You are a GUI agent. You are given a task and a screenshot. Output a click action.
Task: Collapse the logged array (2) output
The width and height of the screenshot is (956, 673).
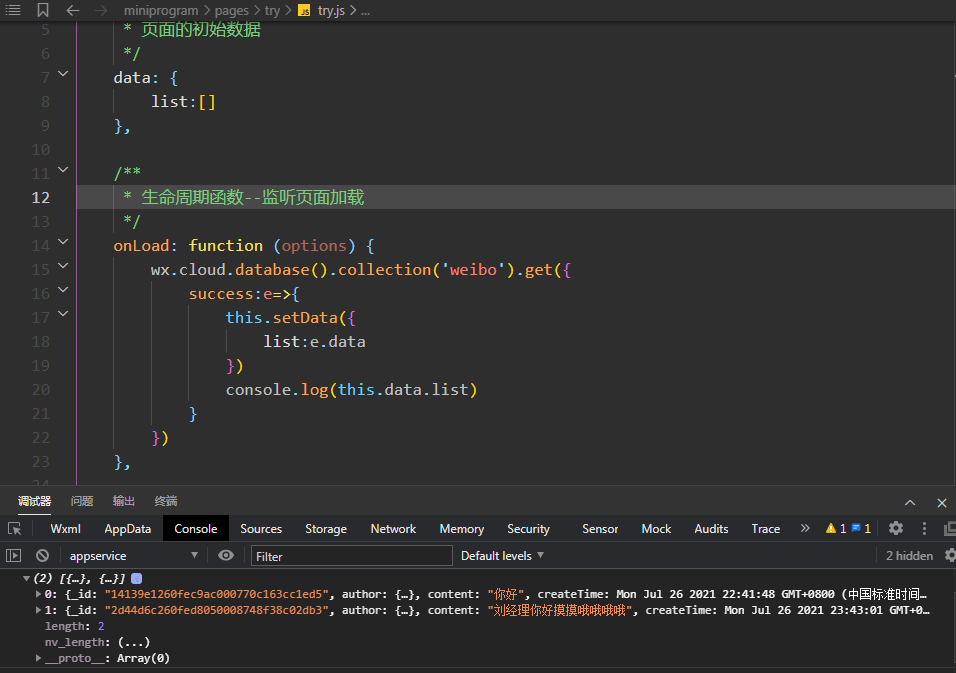(x=26, y=579)
